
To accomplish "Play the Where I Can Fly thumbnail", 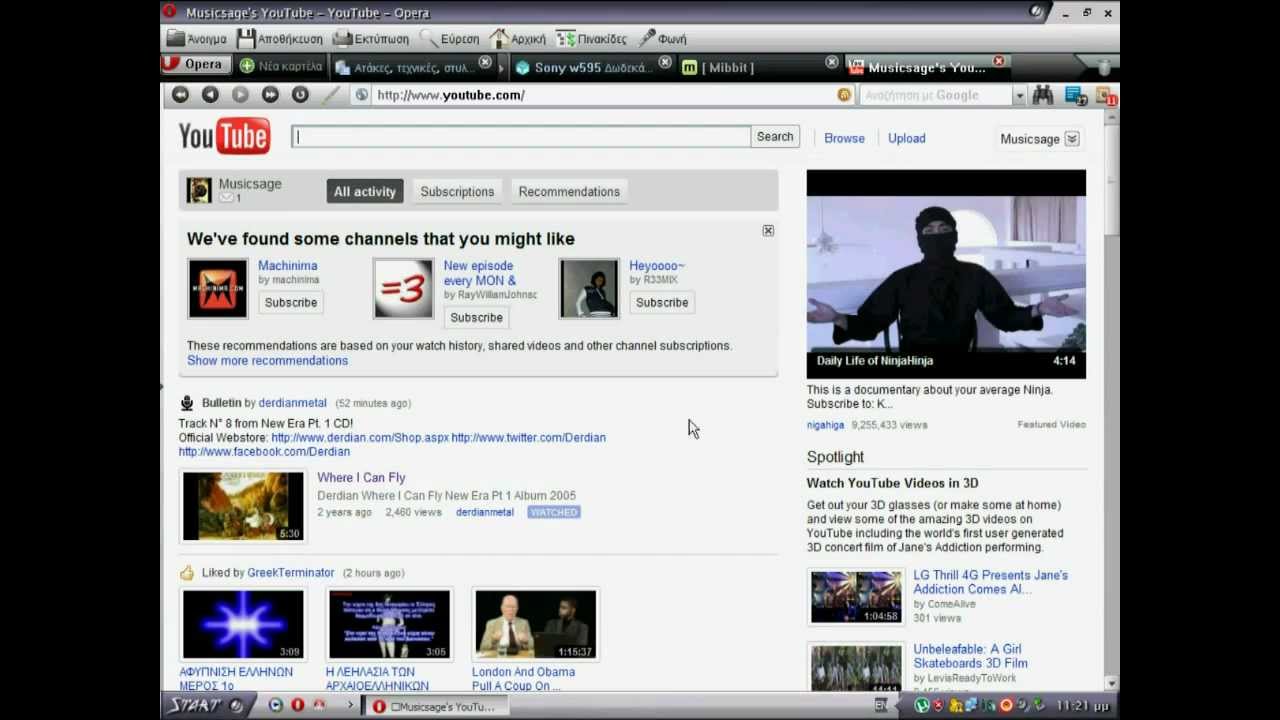I will click(x=243, y=506).
